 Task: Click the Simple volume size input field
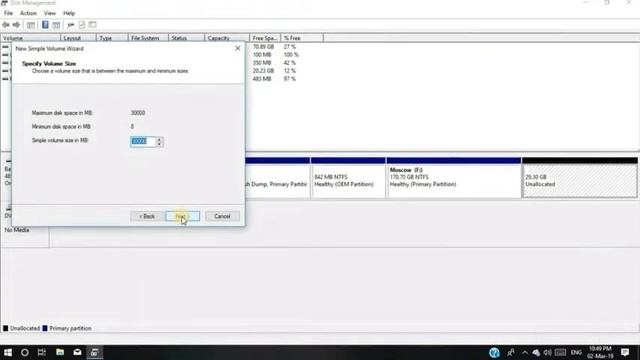click(x=143, y=141)
